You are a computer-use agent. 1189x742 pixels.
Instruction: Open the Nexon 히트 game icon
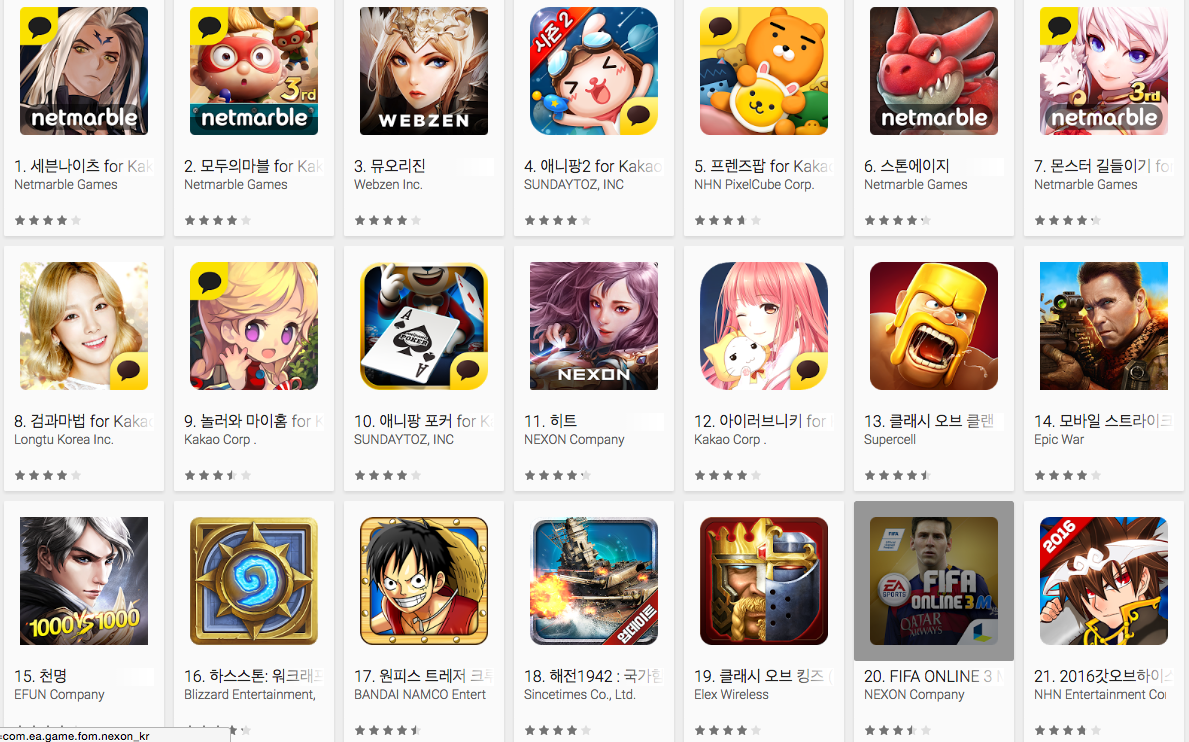click(594, 326)
